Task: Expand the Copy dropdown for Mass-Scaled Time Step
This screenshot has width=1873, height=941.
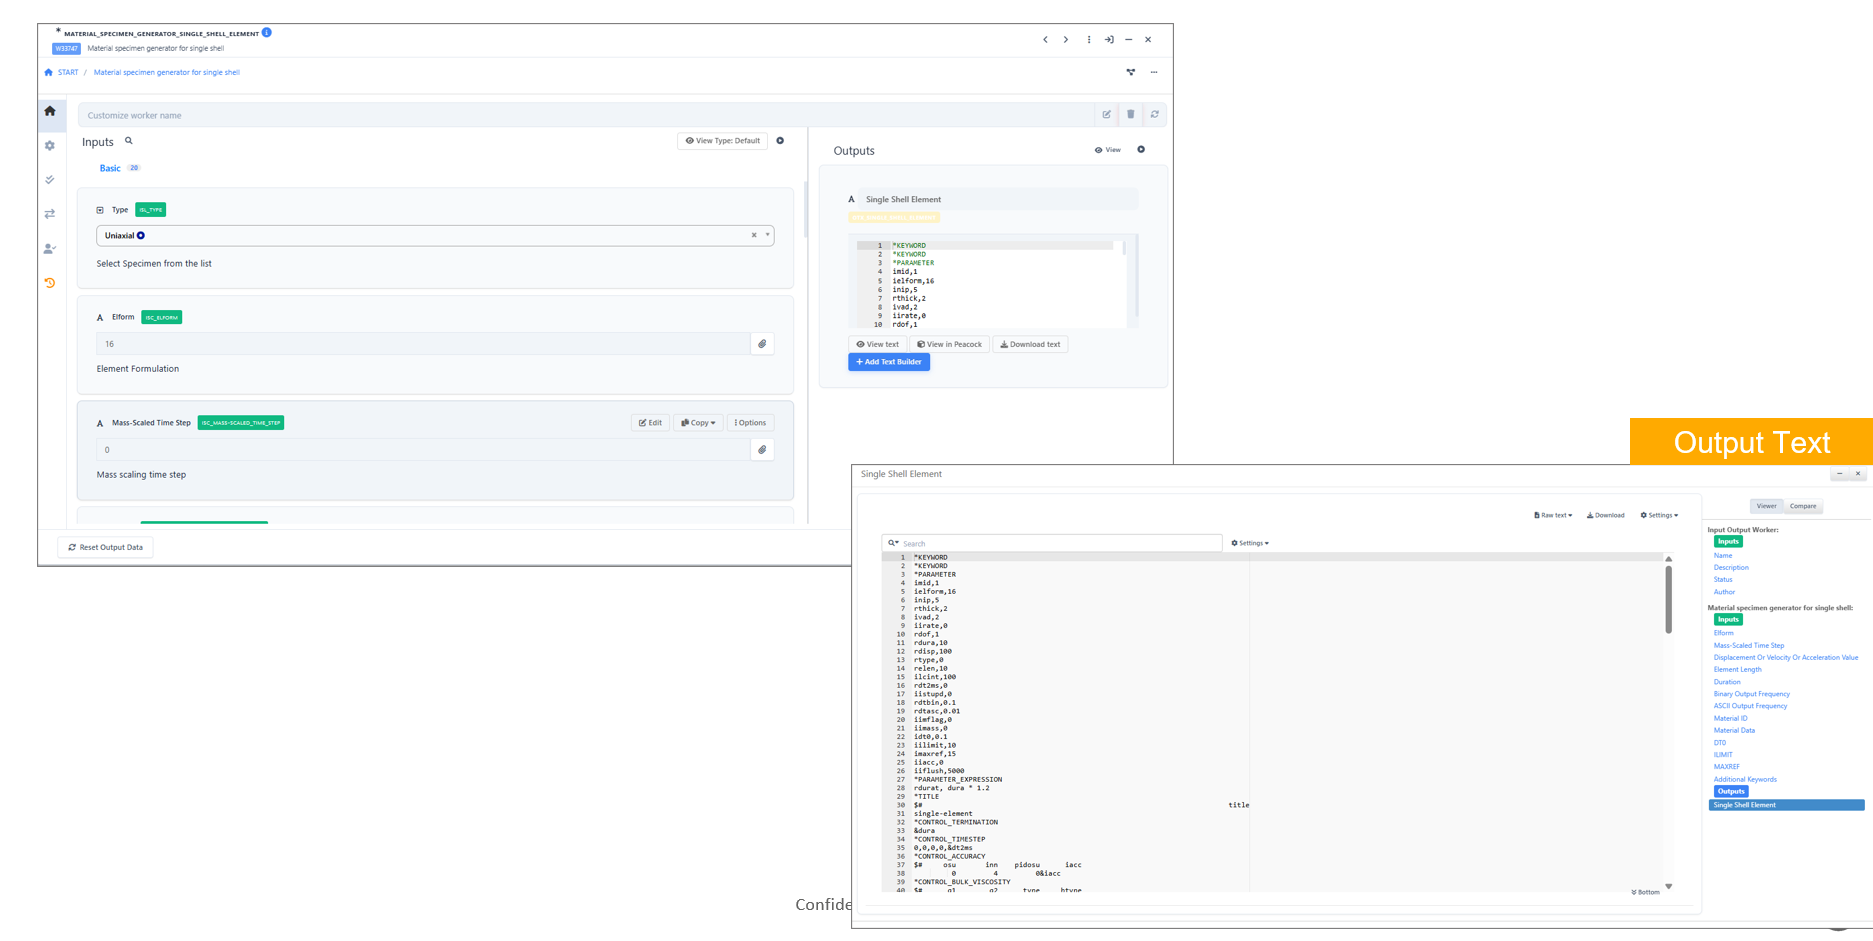Action: point(698,423)
